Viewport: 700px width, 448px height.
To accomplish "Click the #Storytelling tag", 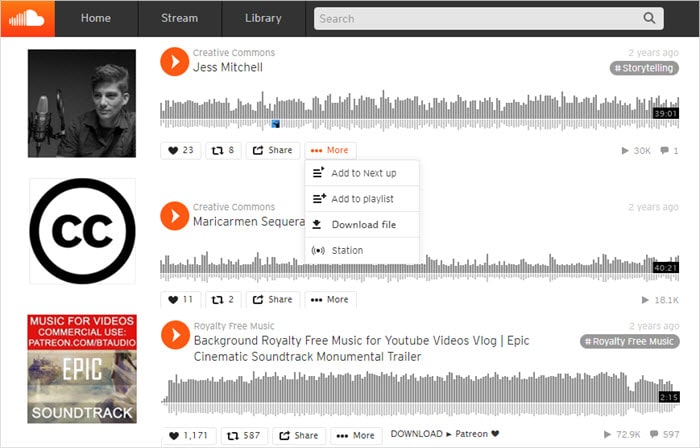I will pos(644,68).
